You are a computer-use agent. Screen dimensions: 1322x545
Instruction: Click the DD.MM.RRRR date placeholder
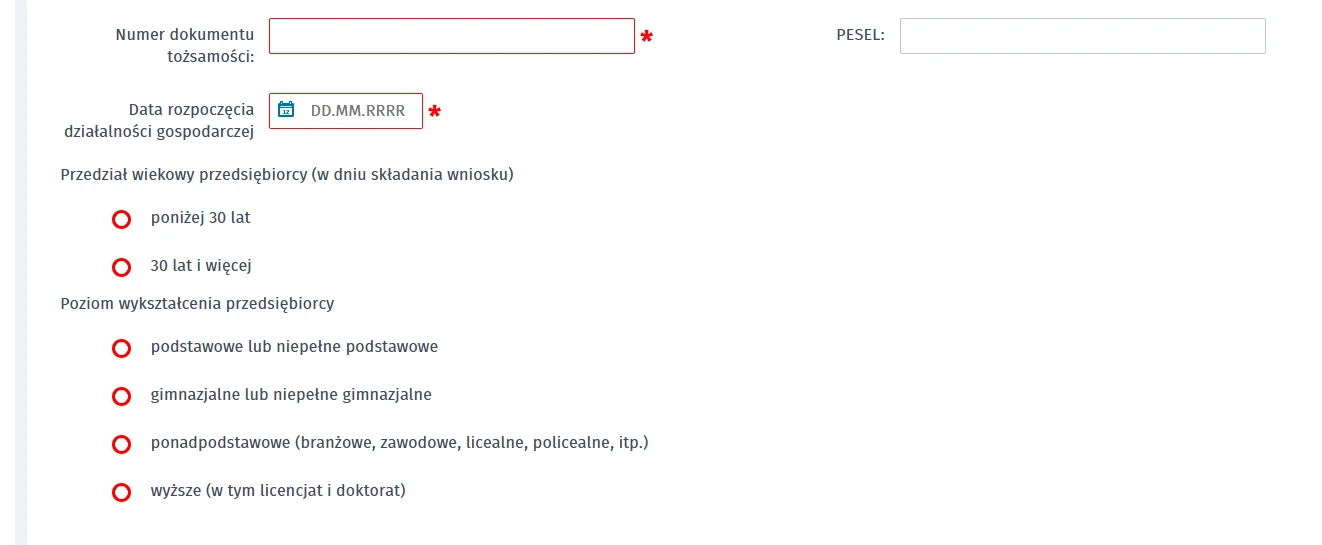(358, 111)
